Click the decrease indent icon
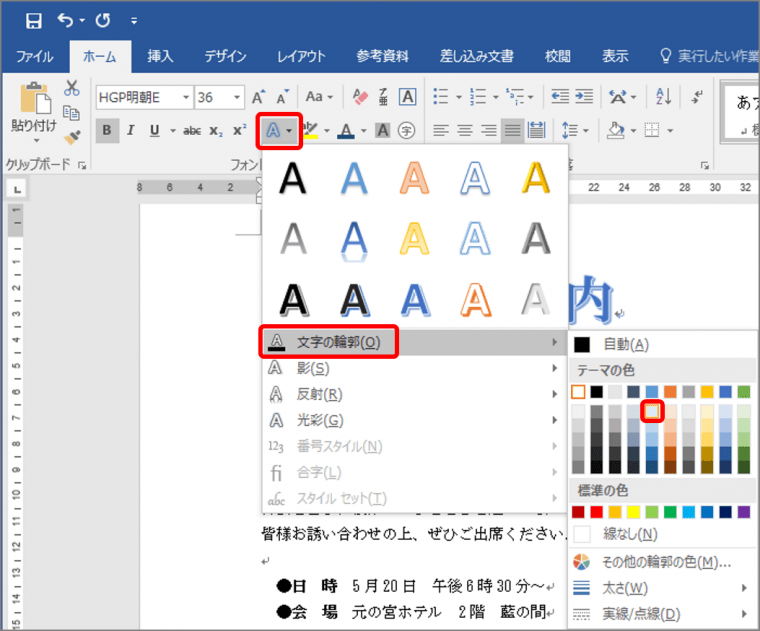The image size is (760, 631). pos(560,96)
